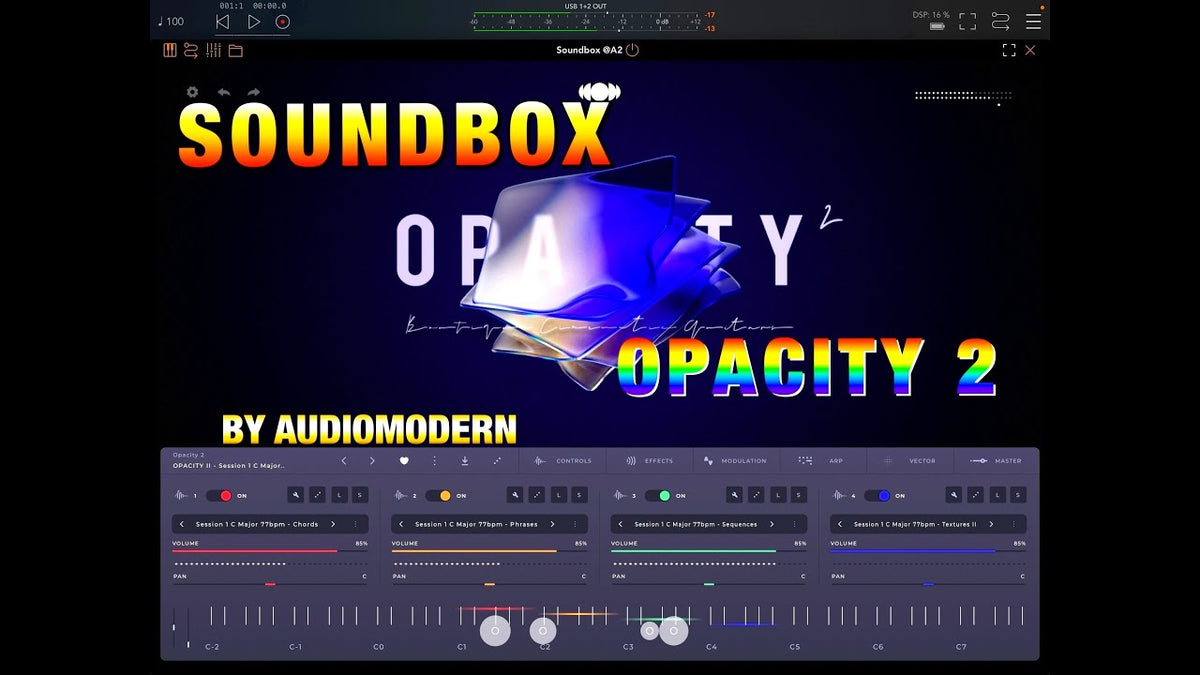Solo layer 2 with S button
The image size is (1200, 675).
(x=579, y=495)
